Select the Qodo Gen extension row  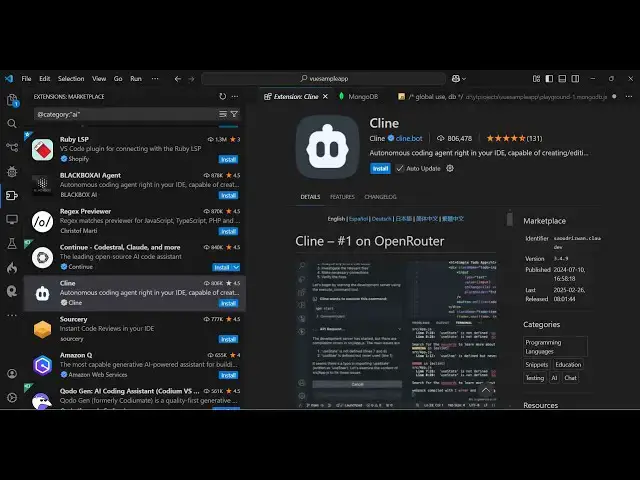tap(135, 396)
